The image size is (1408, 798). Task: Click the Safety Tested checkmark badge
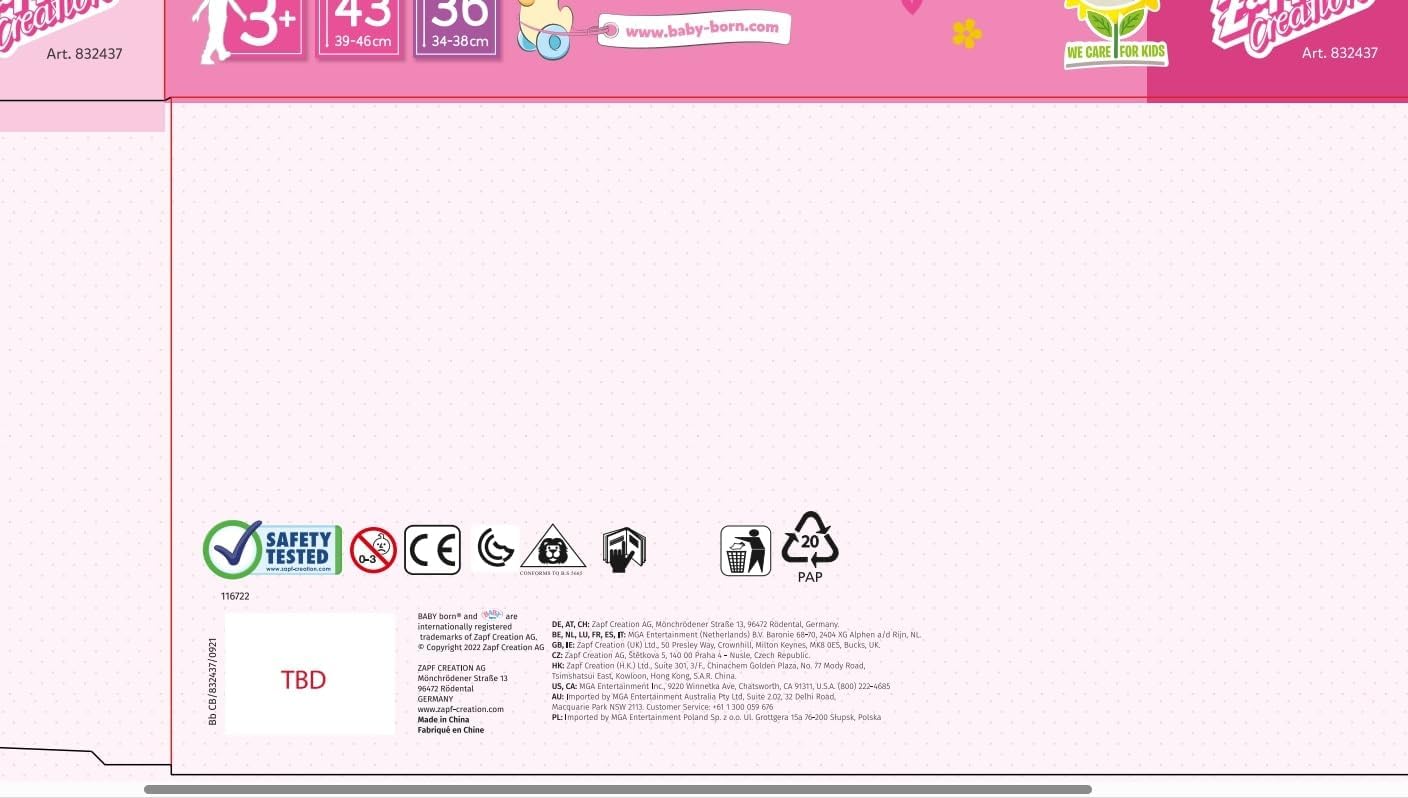[x=272, y=549]
